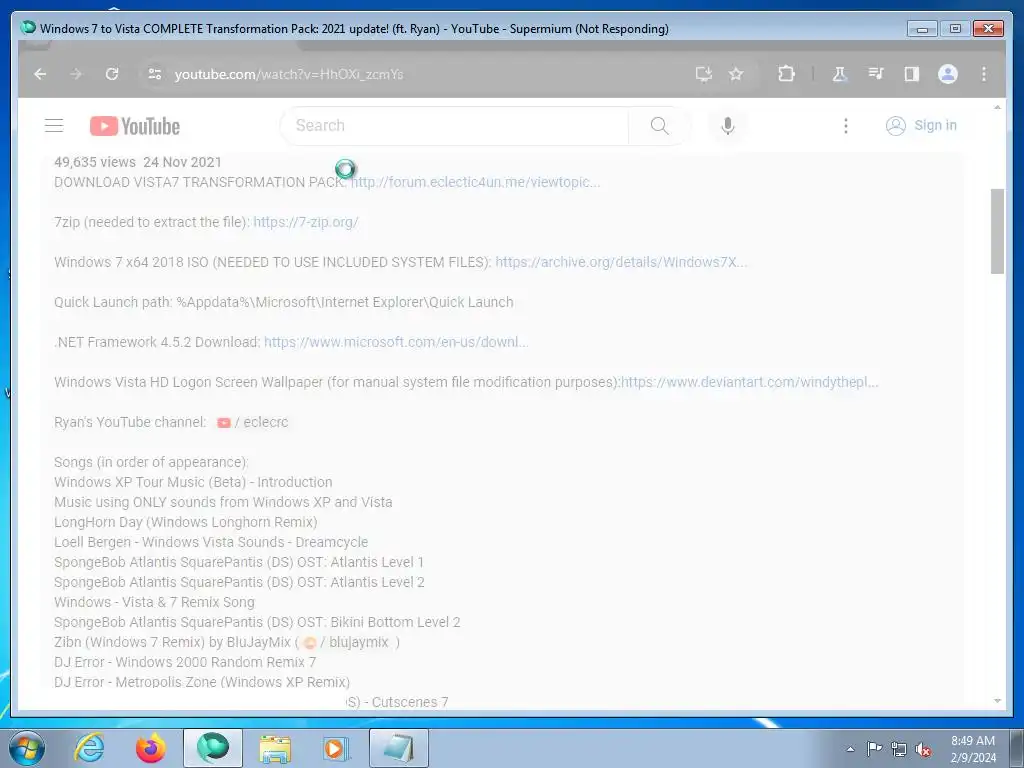The width and height of the screenshot is (1024, 768).
Task: Open the deviantart.com windythepl link
Action: (750, 382)
